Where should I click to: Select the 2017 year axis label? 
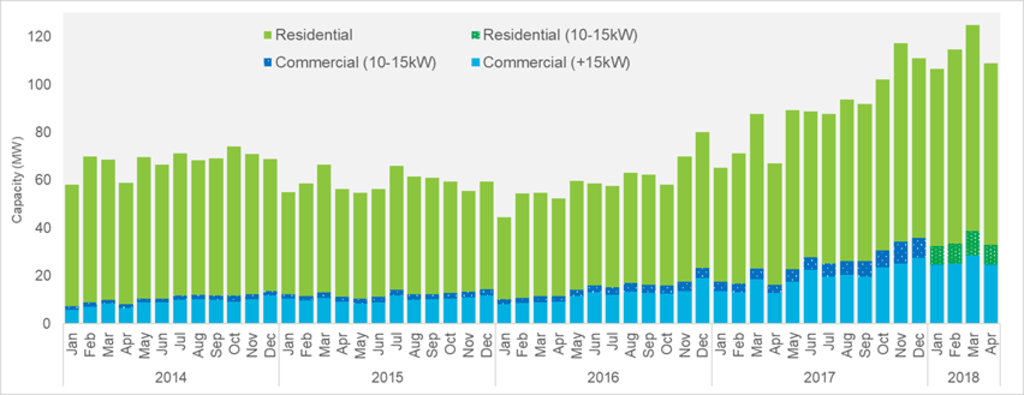tap(819, 377)
